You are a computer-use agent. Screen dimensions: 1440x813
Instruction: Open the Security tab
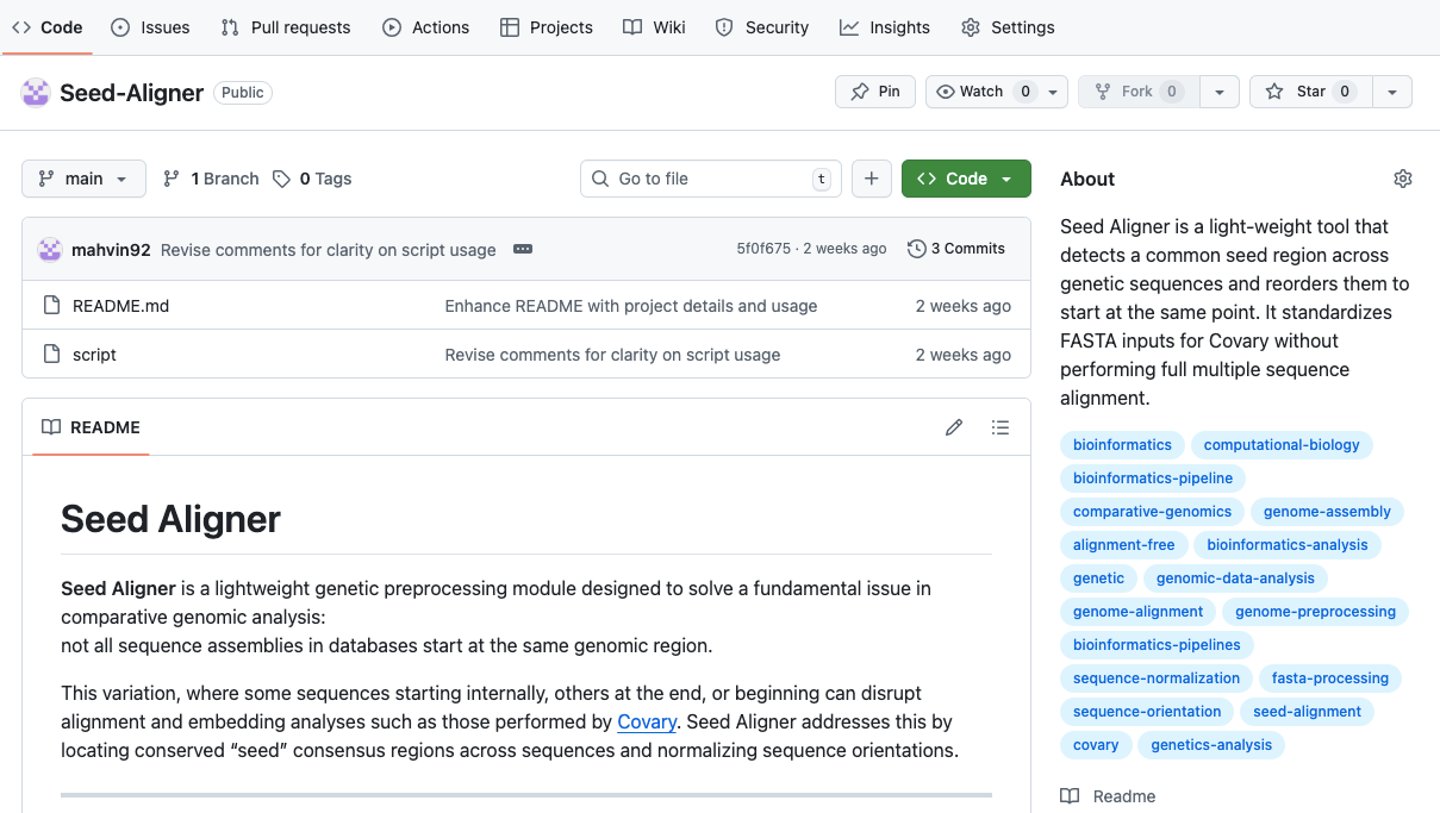(x=762, y=27)
